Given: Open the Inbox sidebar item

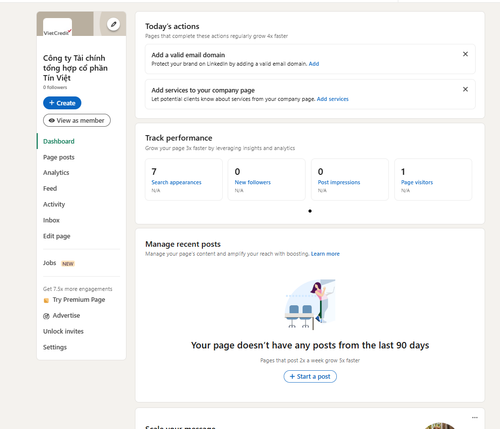Looking at the screenshot, I should 51,220.
